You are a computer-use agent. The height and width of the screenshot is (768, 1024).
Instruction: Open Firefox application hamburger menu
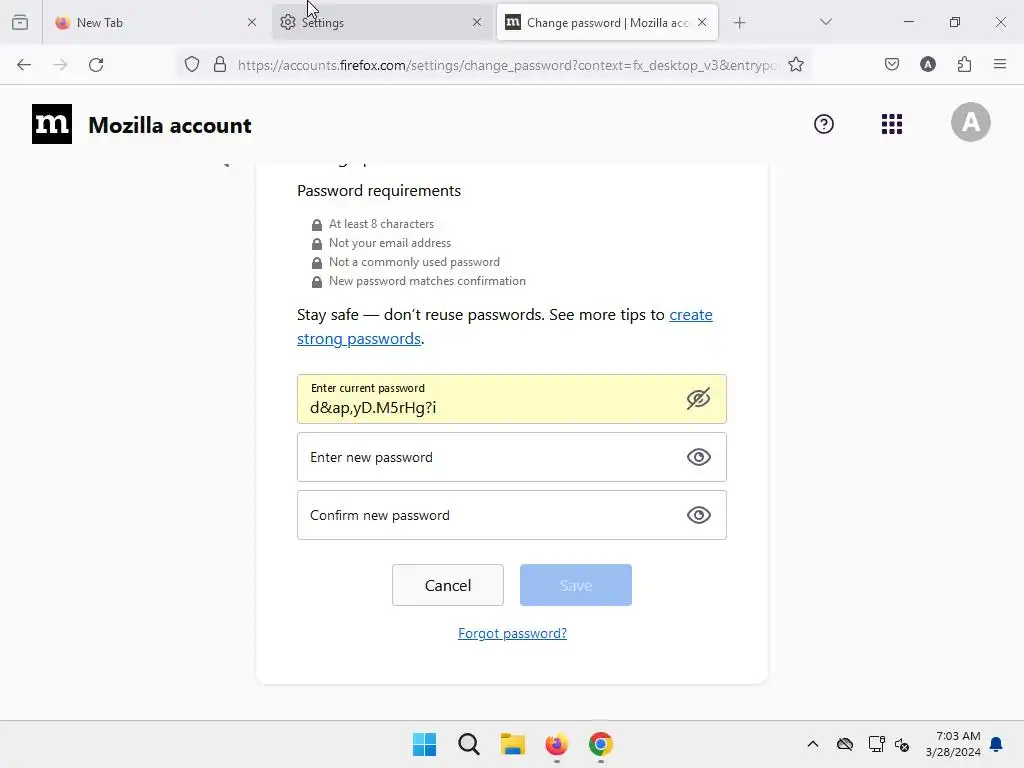[x=1000, y=64]
